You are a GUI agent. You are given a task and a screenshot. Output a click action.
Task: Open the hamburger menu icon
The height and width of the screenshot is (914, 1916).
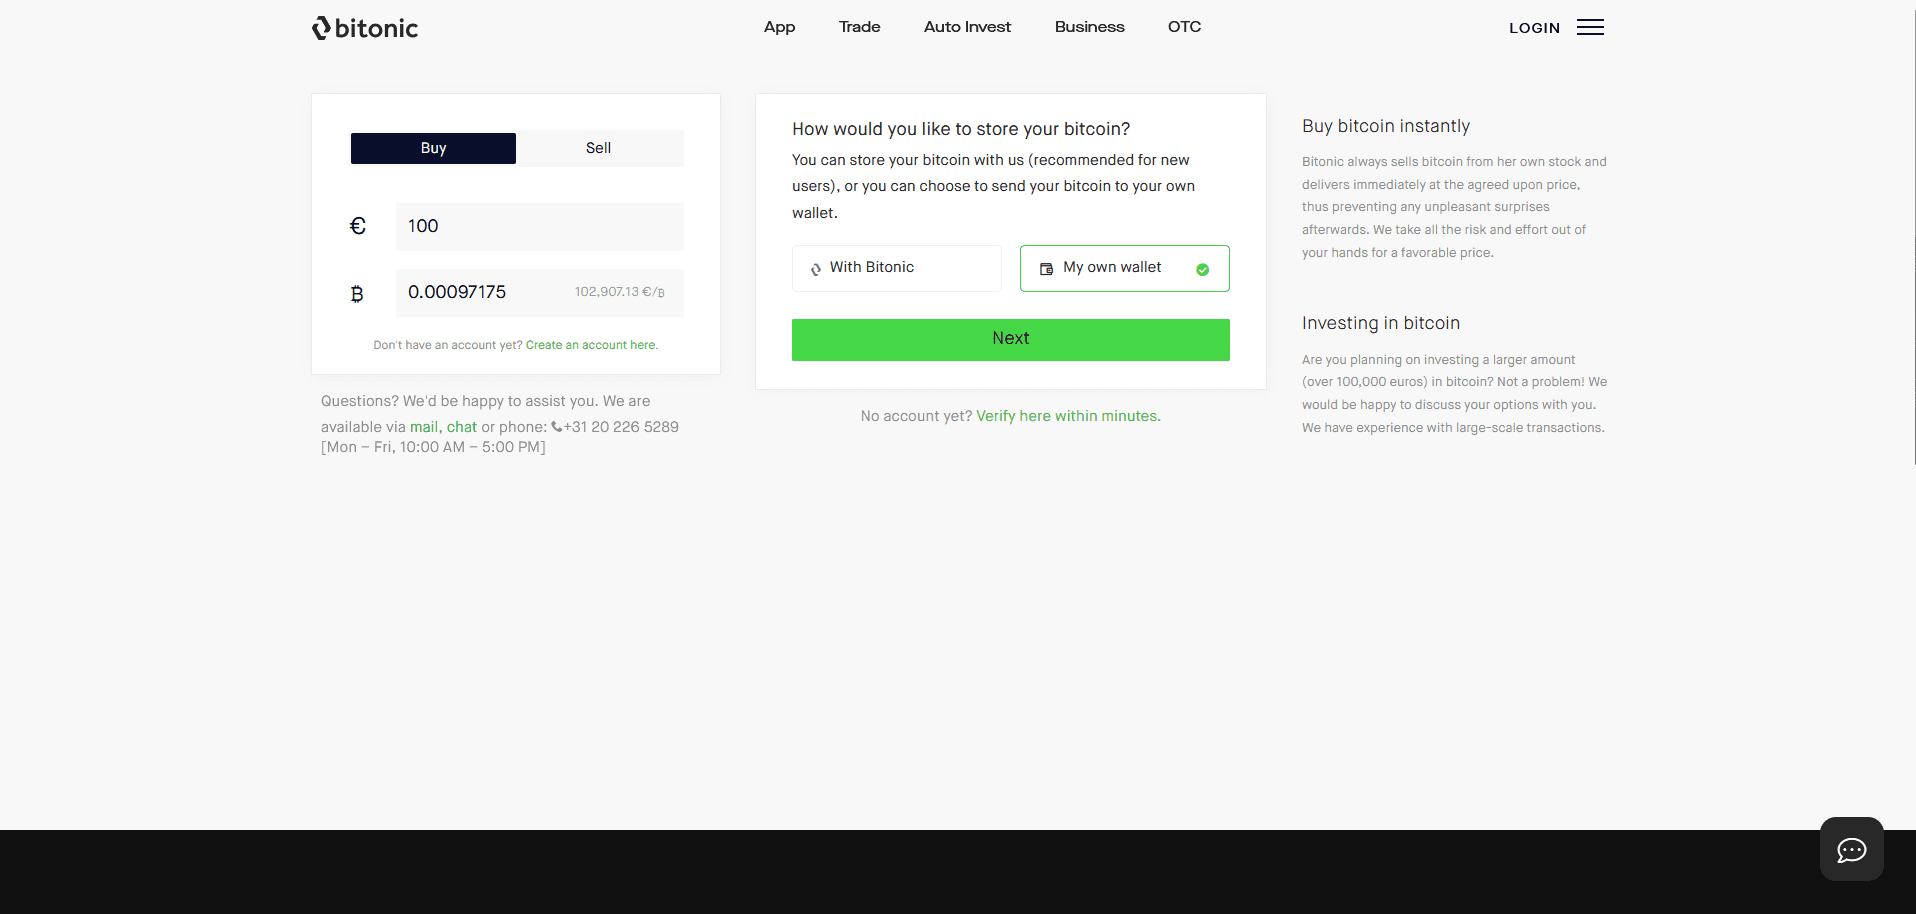click(1590, 27)
